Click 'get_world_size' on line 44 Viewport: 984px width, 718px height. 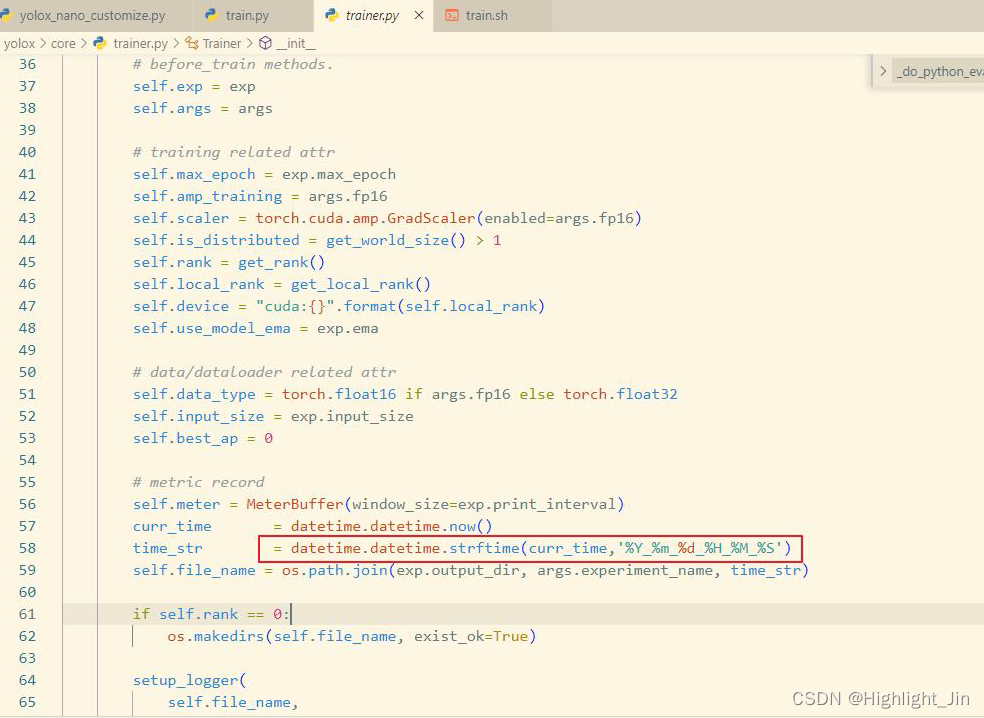pyautogui.click(x=387, y=240)
